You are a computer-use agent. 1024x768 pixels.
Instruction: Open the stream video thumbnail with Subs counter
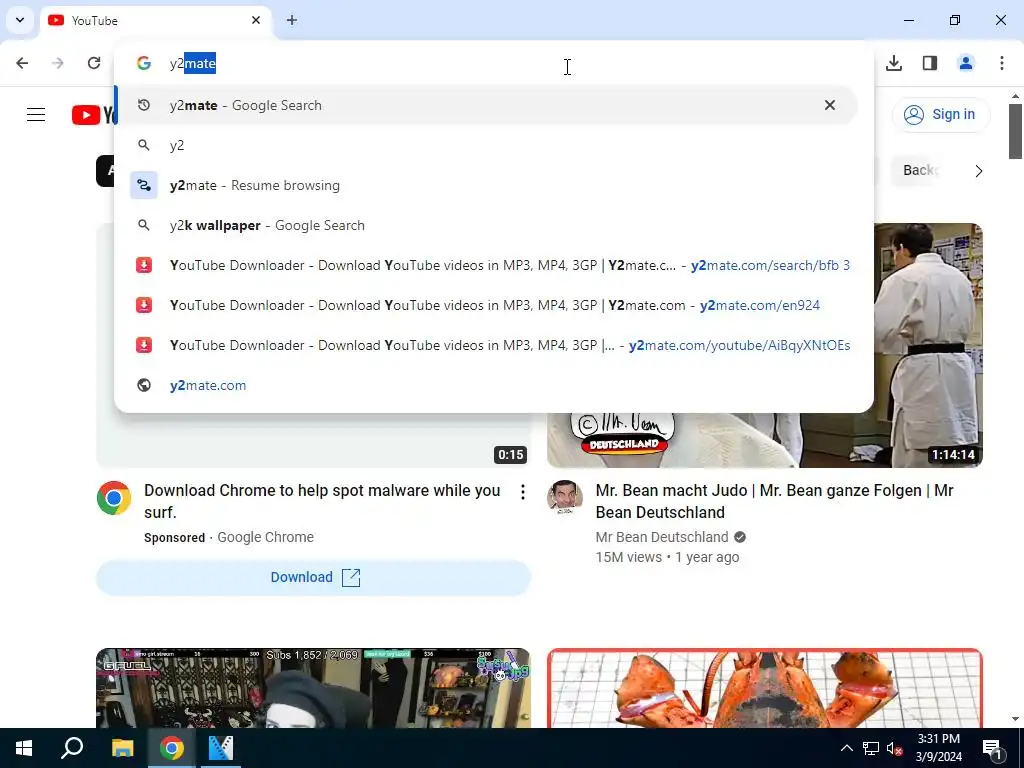313,688
